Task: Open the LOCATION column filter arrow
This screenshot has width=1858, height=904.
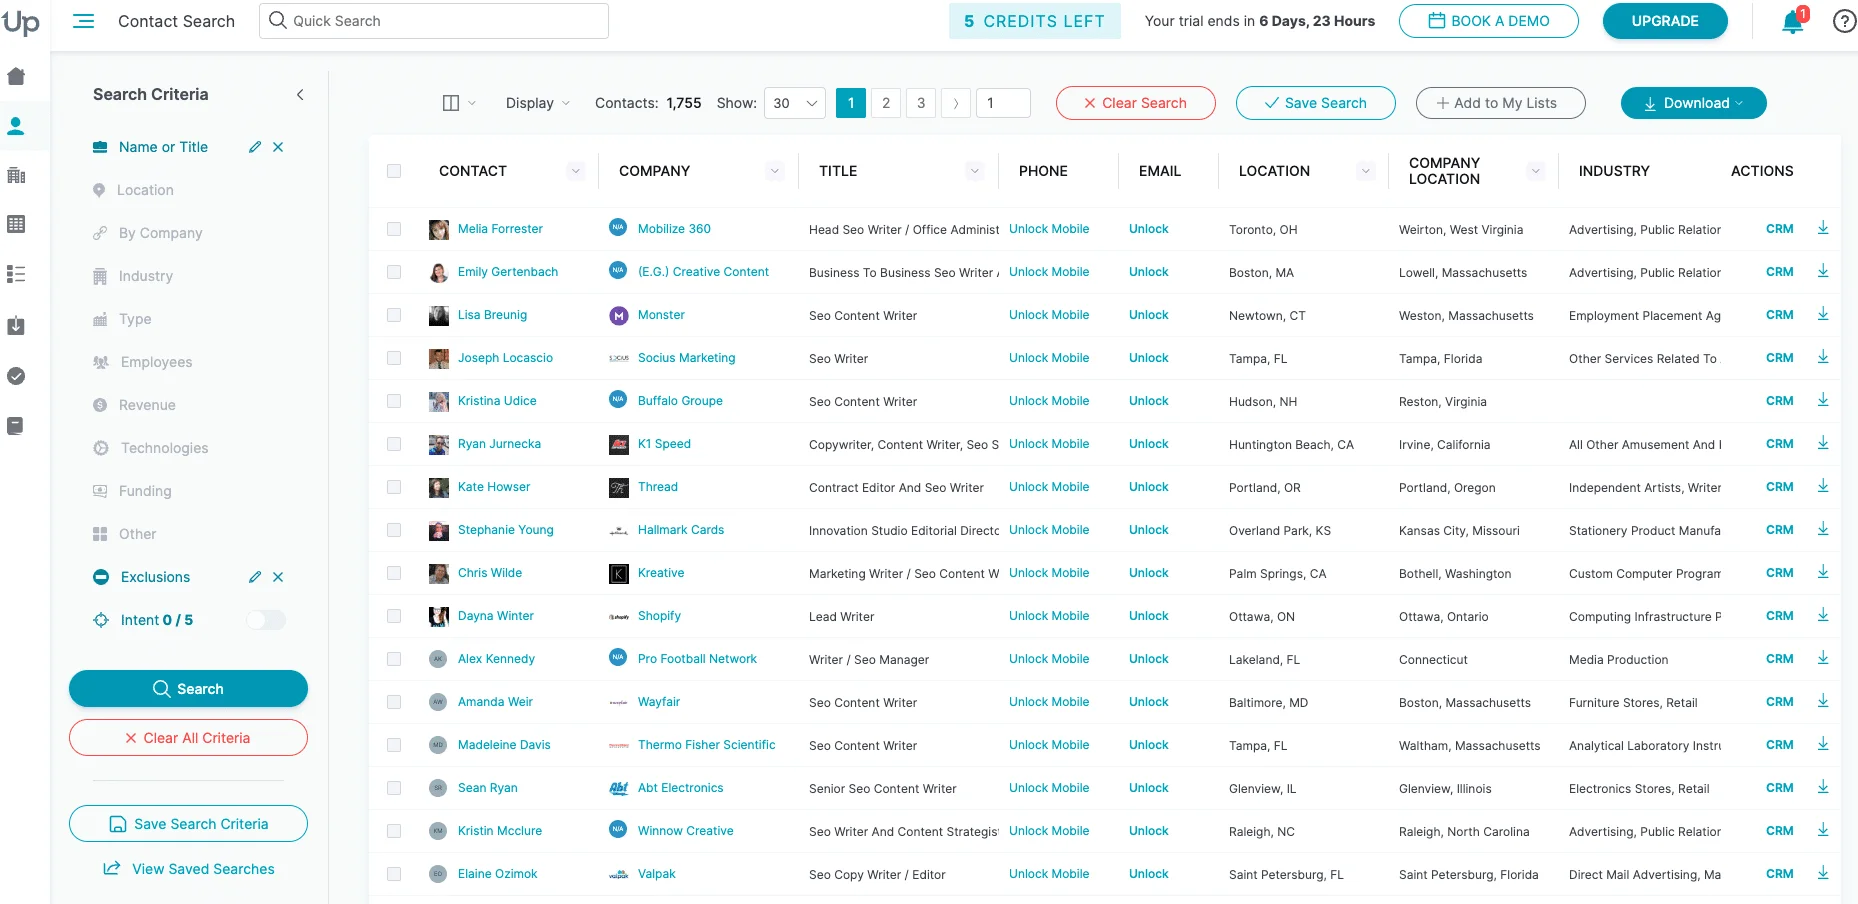Action: pos(1366,171)
